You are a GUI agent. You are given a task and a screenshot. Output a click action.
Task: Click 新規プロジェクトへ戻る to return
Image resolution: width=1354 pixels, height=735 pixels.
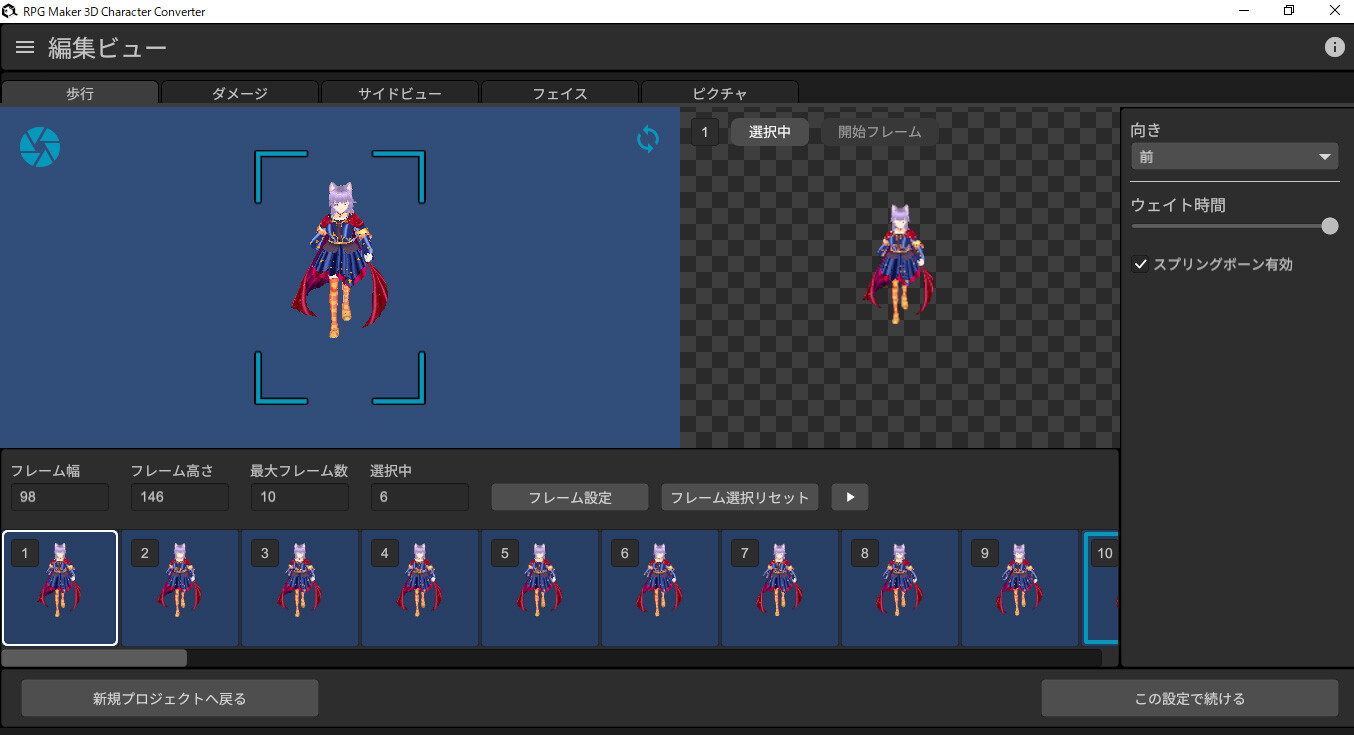pos(169,697)
